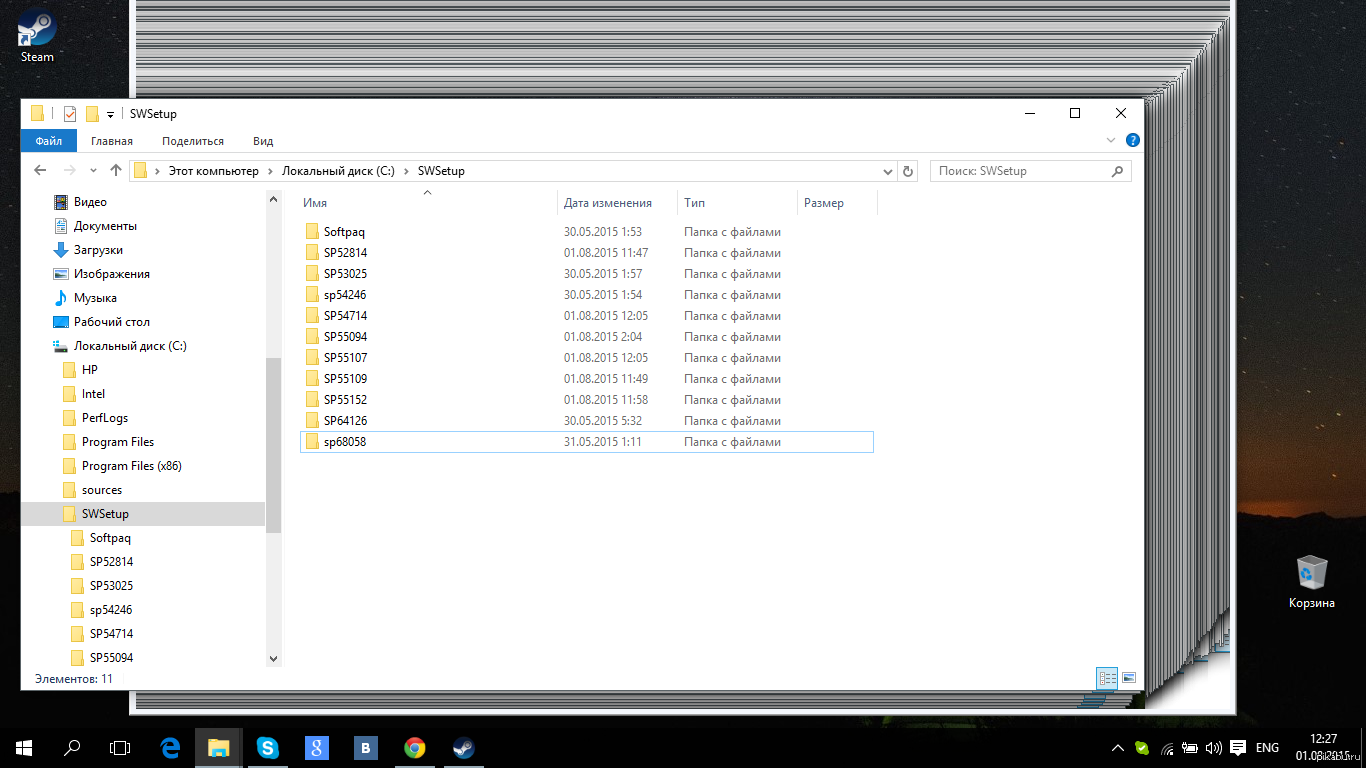
Task: Expand the ribbon with the chevron
Action: [x=1111, y=141]
